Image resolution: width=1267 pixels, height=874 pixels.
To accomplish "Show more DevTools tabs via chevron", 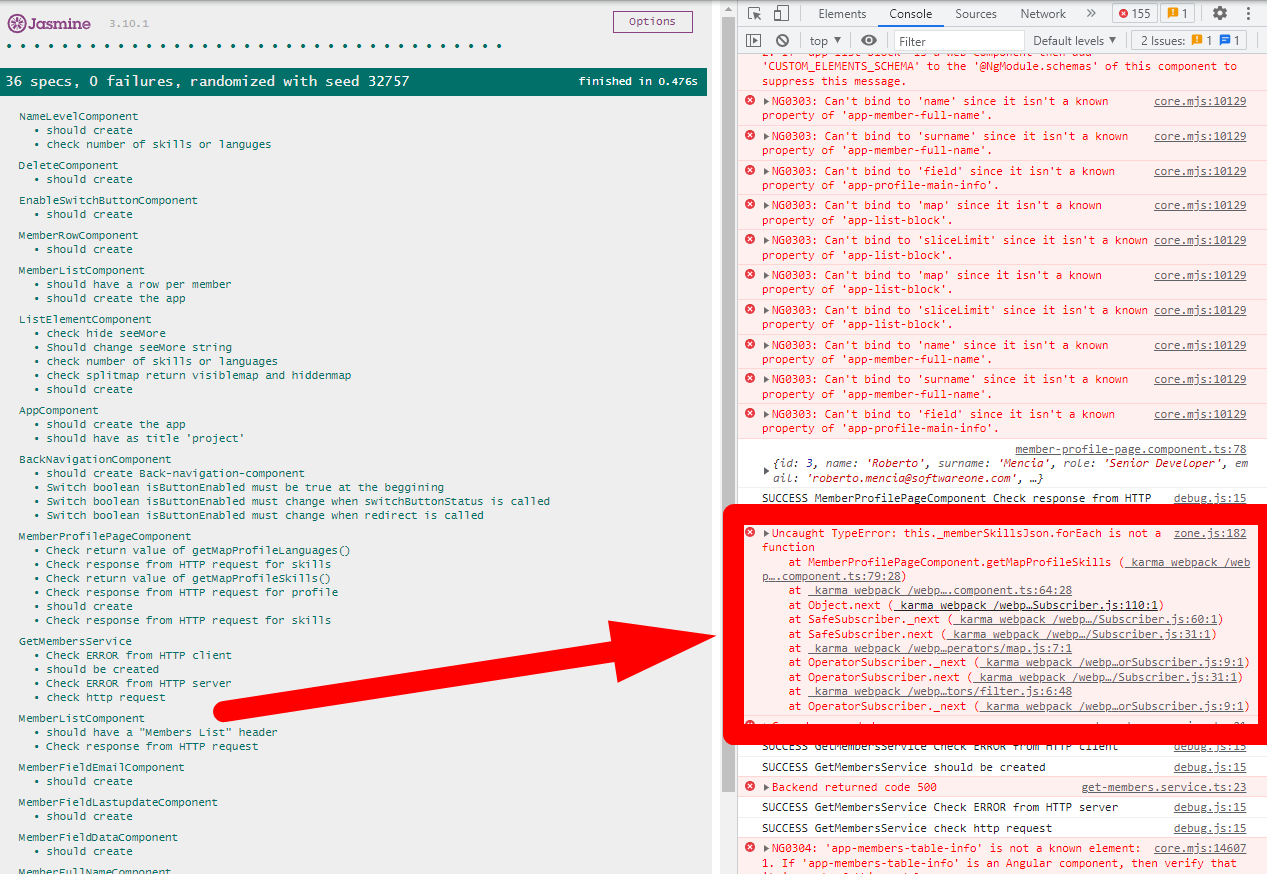I will (1090, 14).
